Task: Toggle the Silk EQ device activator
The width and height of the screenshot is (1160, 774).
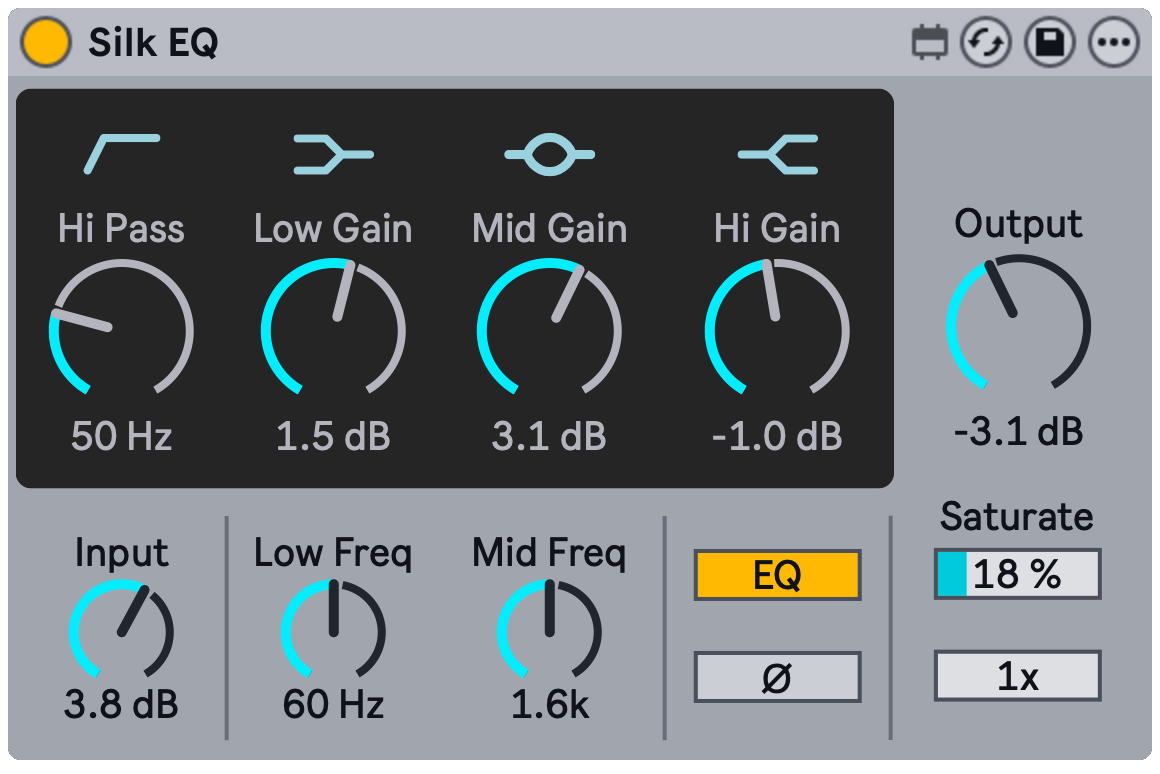Action: [x=46, y=42]
